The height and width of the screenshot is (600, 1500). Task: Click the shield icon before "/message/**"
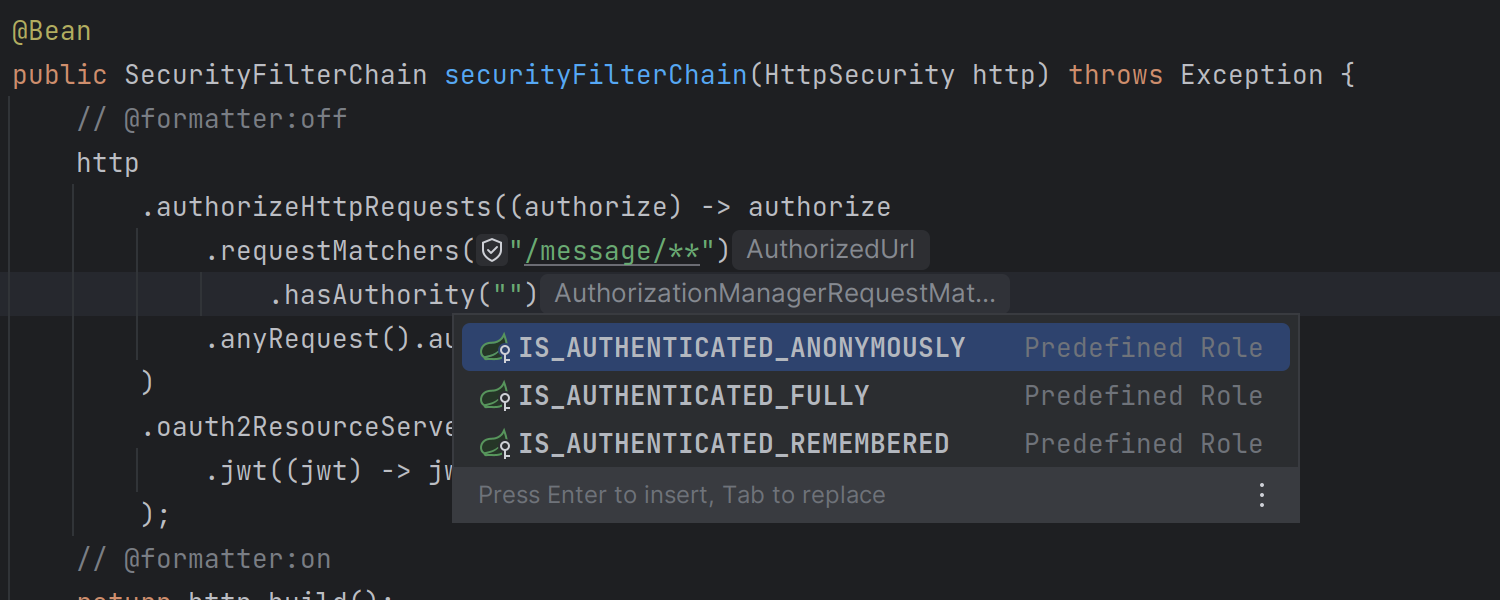[x=492, y=250]
